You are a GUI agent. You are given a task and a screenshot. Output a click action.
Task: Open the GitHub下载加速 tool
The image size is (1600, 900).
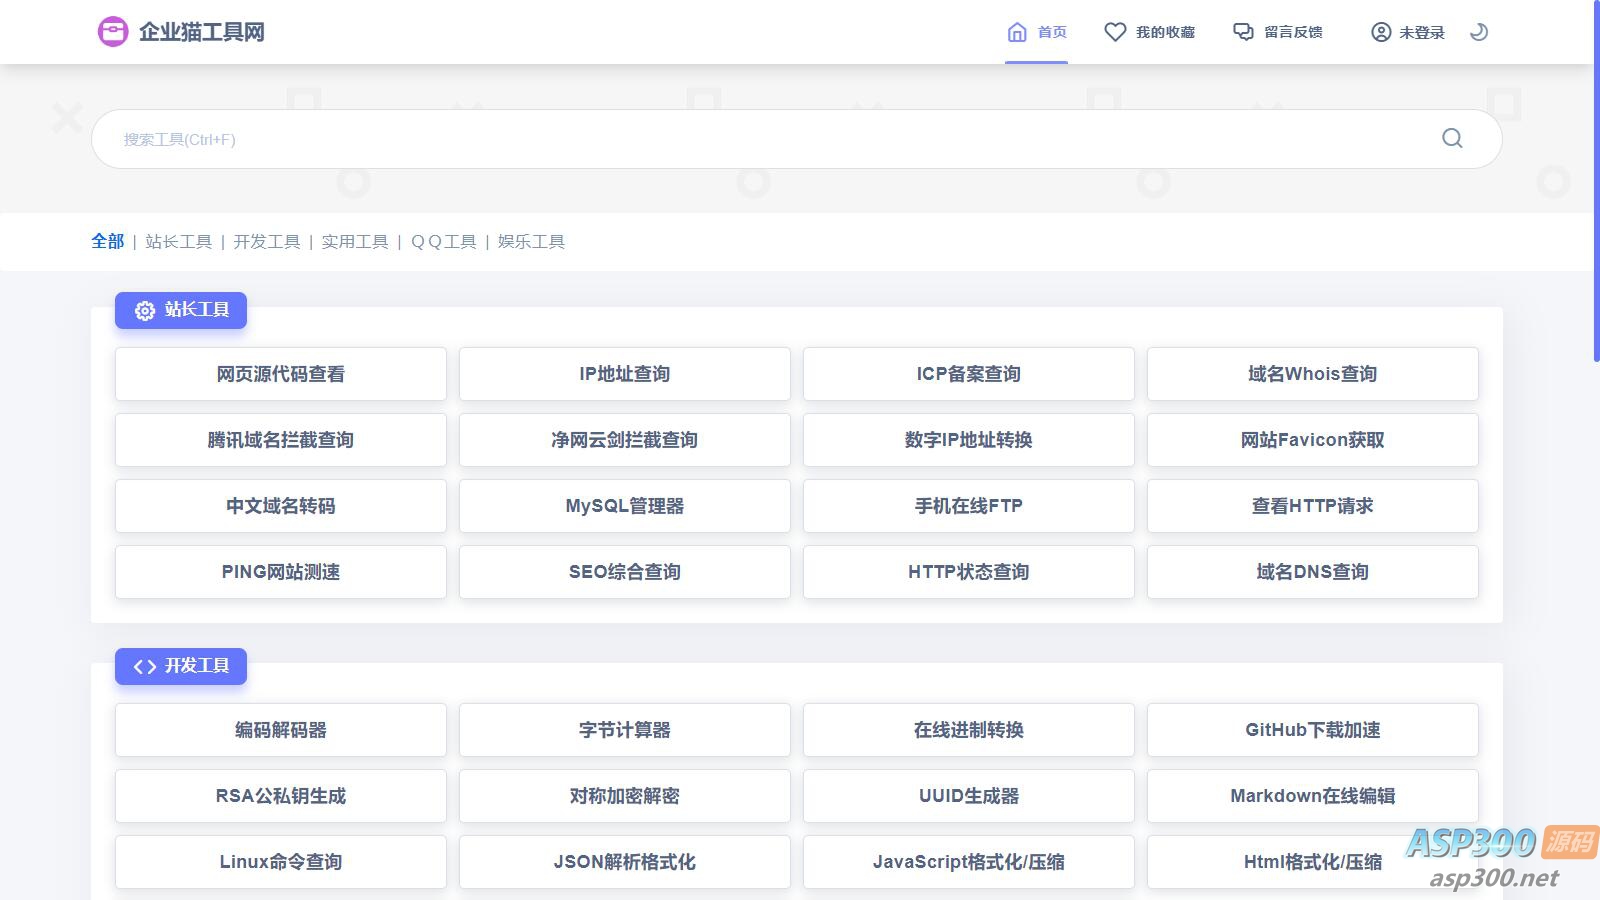coord(1313,730)
